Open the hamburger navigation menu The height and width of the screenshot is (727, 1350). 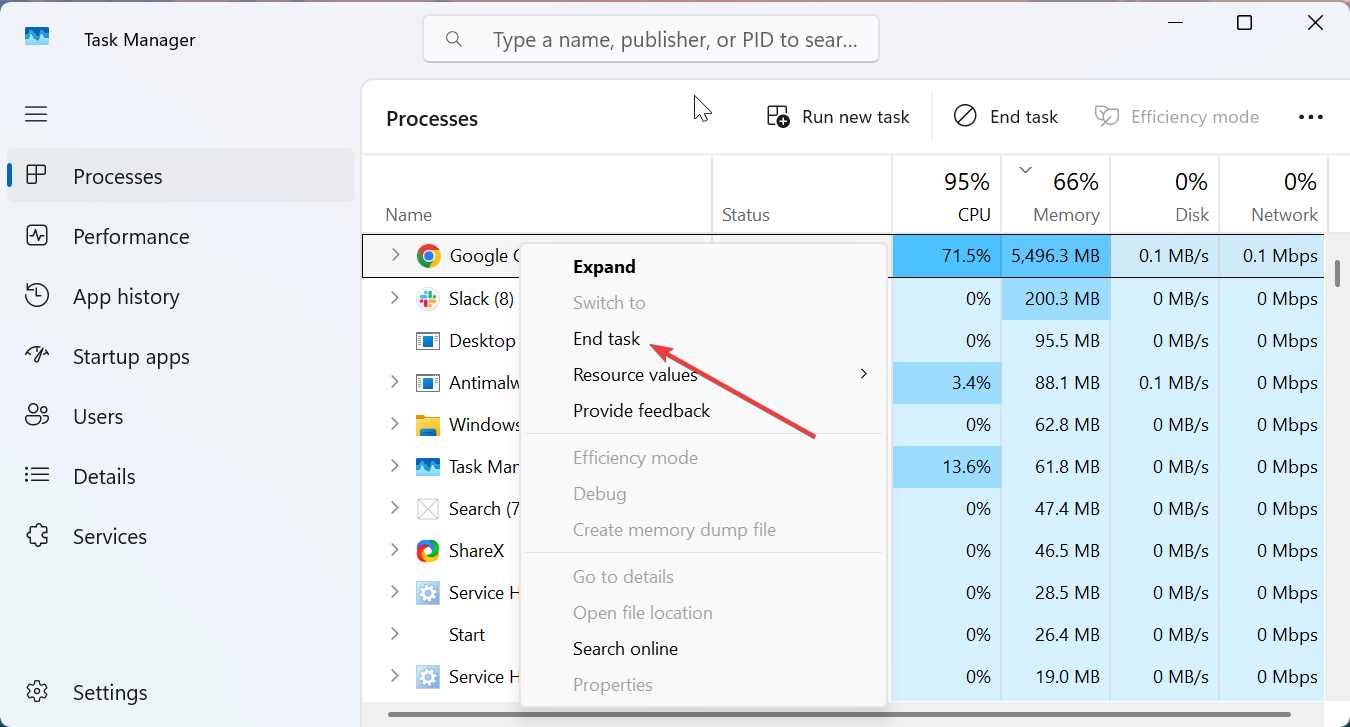point(36,114)
